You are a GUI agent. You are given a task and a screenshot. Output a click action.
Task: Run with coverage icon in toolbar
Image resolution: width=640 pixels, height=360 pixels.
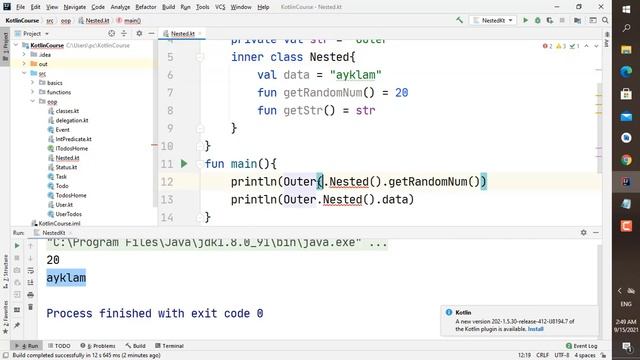pos(550,20)
